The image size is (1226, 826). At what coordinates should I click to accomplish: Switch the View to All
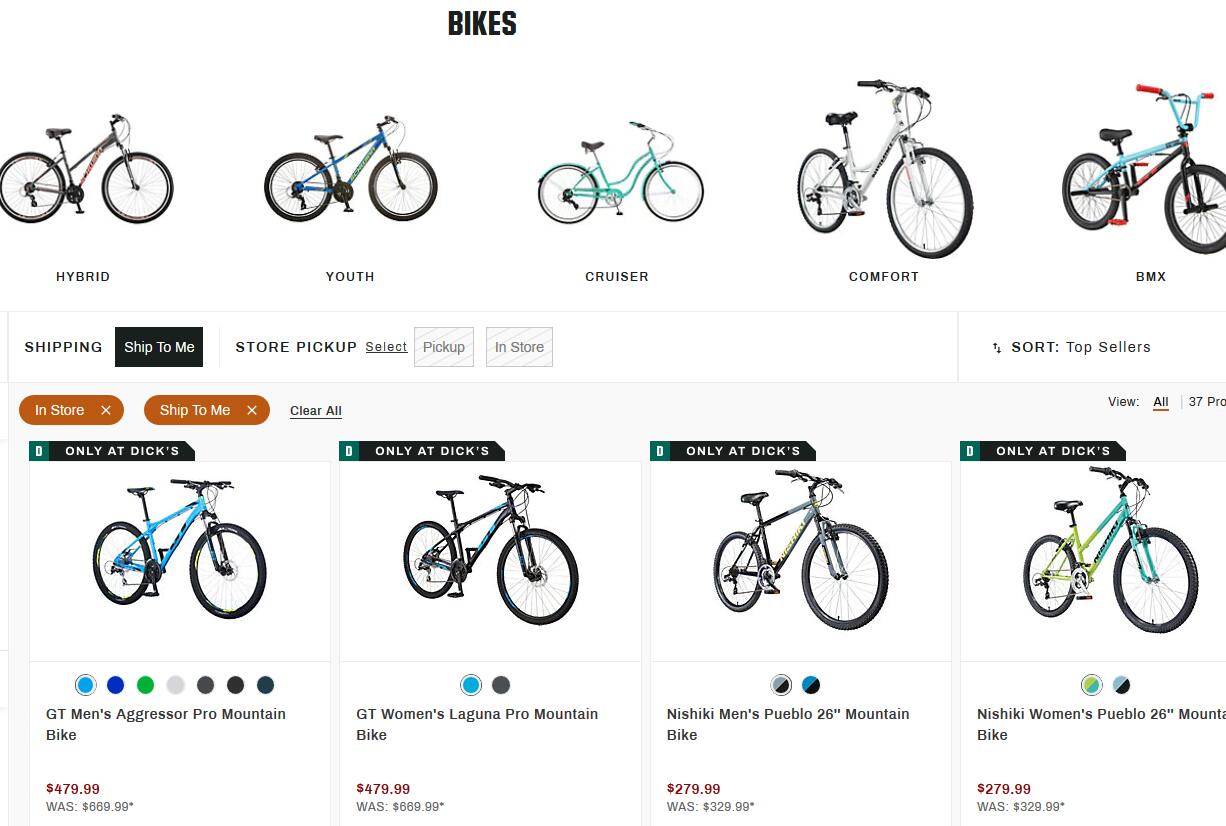[1161, 402]
